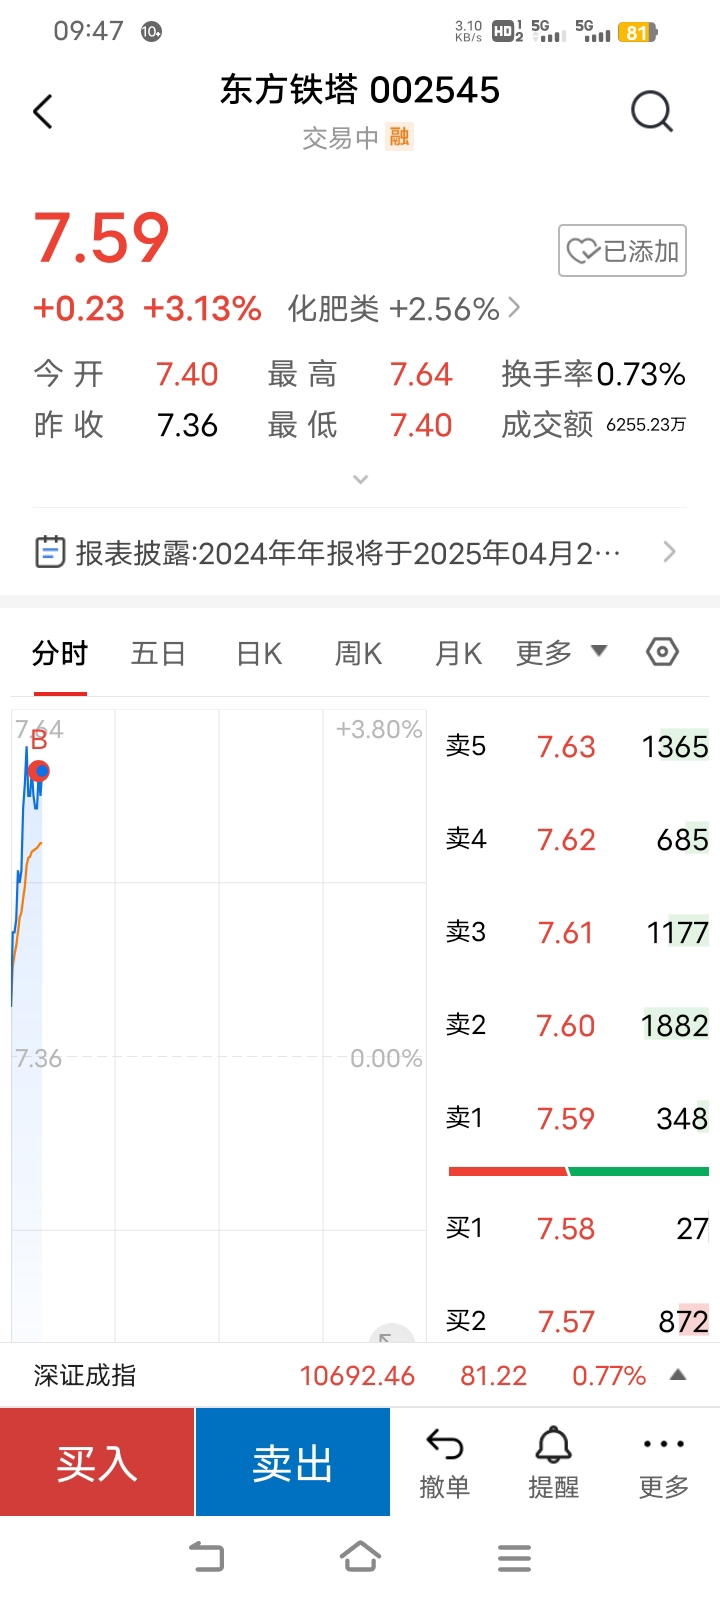This screenshot has width=720, height=1600.
Task: Tap the 买入 buy button
Action: click(97, 1462)
